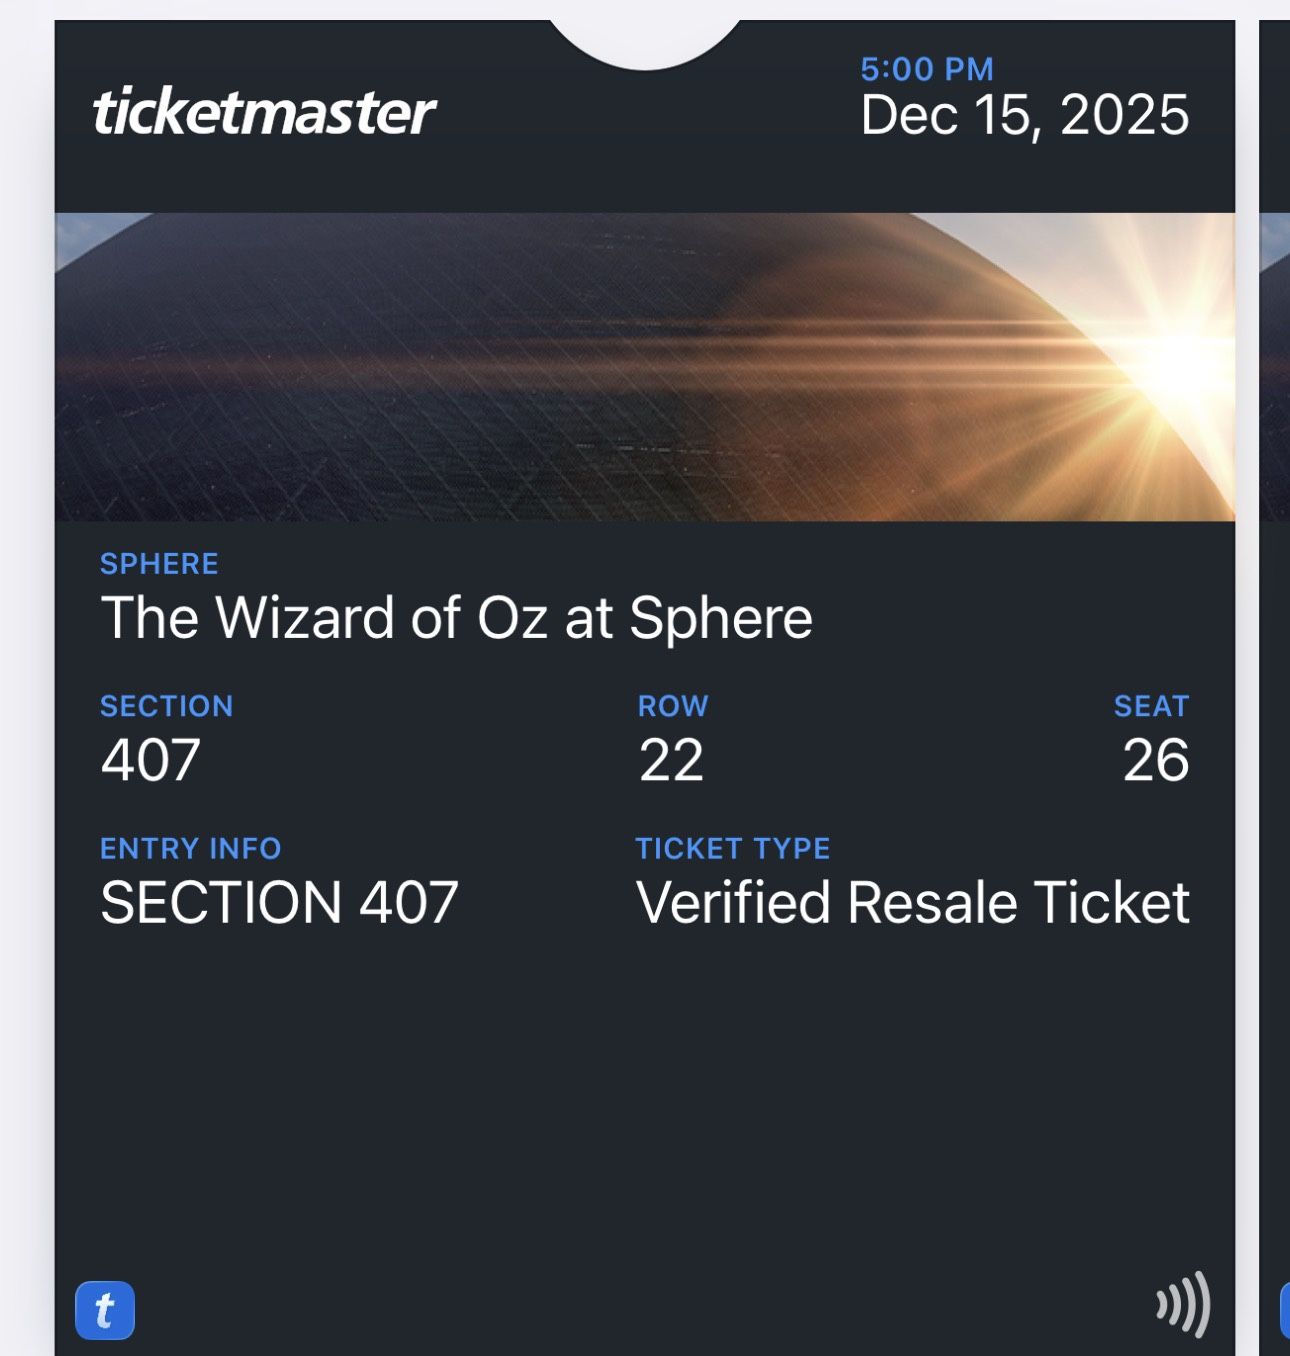
Task: Click the ticketmaster logo in the header
Action: pos(264,111)
